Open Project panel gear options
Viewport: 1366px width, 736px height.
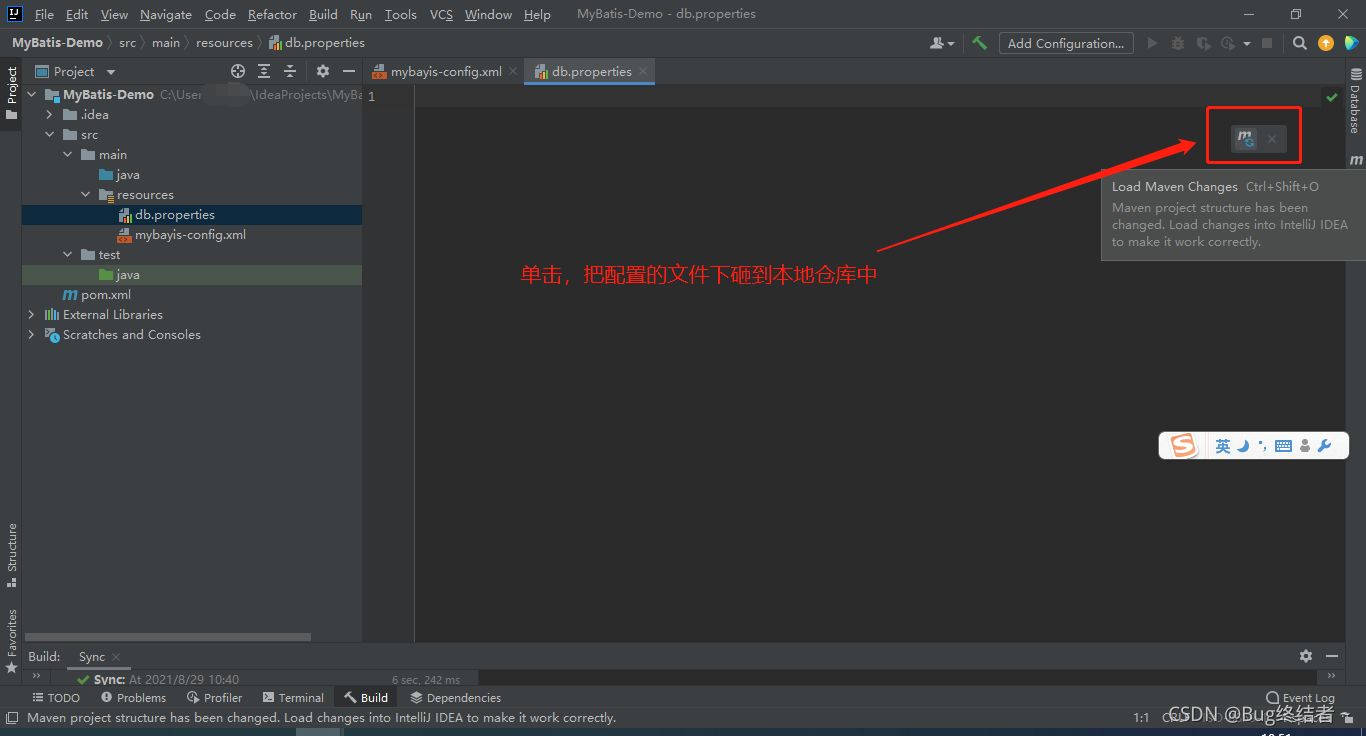[323, 71]
